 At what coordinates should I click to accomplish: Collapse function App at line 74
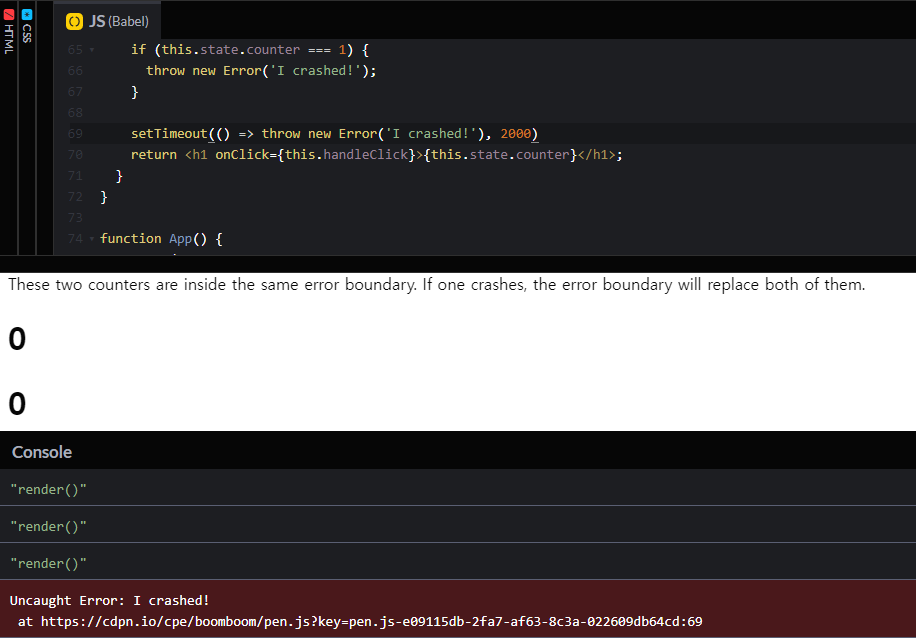point(92,239)
